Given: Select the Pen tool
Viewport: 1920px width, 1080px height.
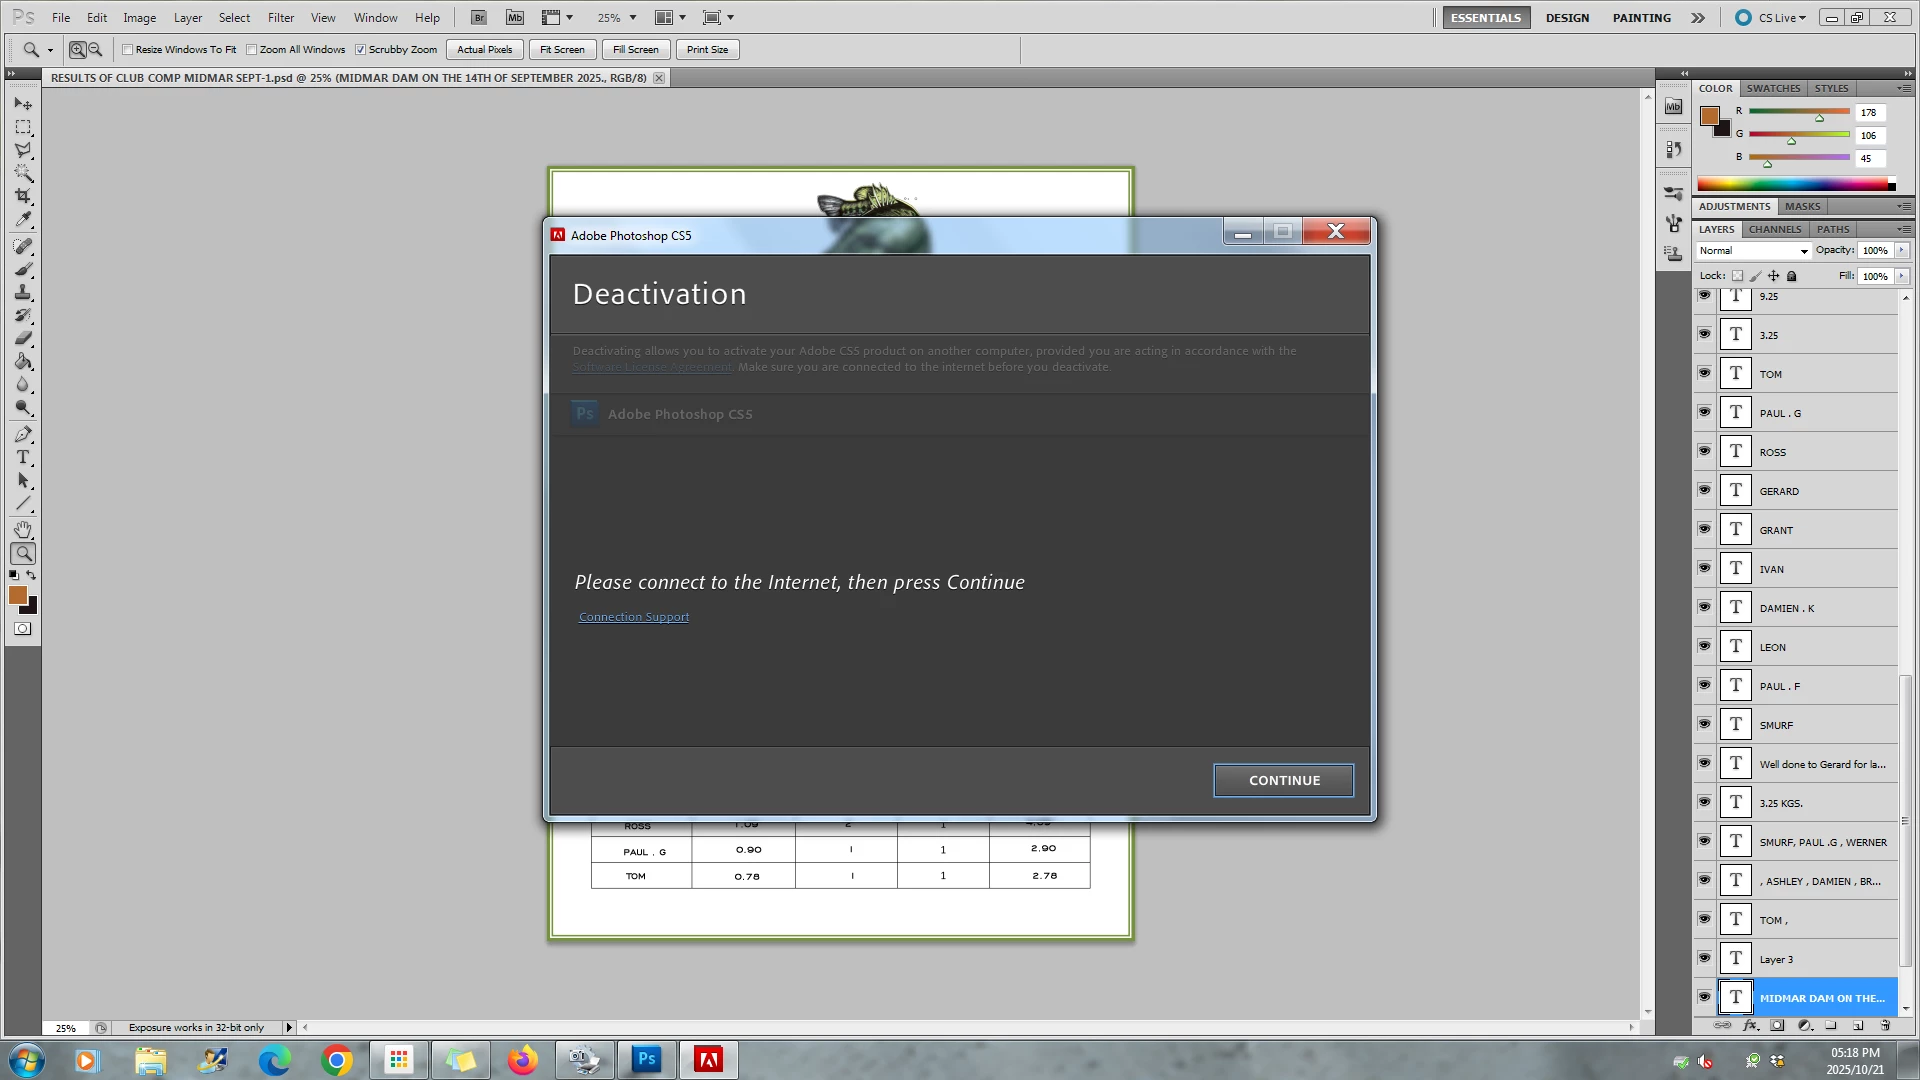Looking at the screenshot, I should (23, 435).
